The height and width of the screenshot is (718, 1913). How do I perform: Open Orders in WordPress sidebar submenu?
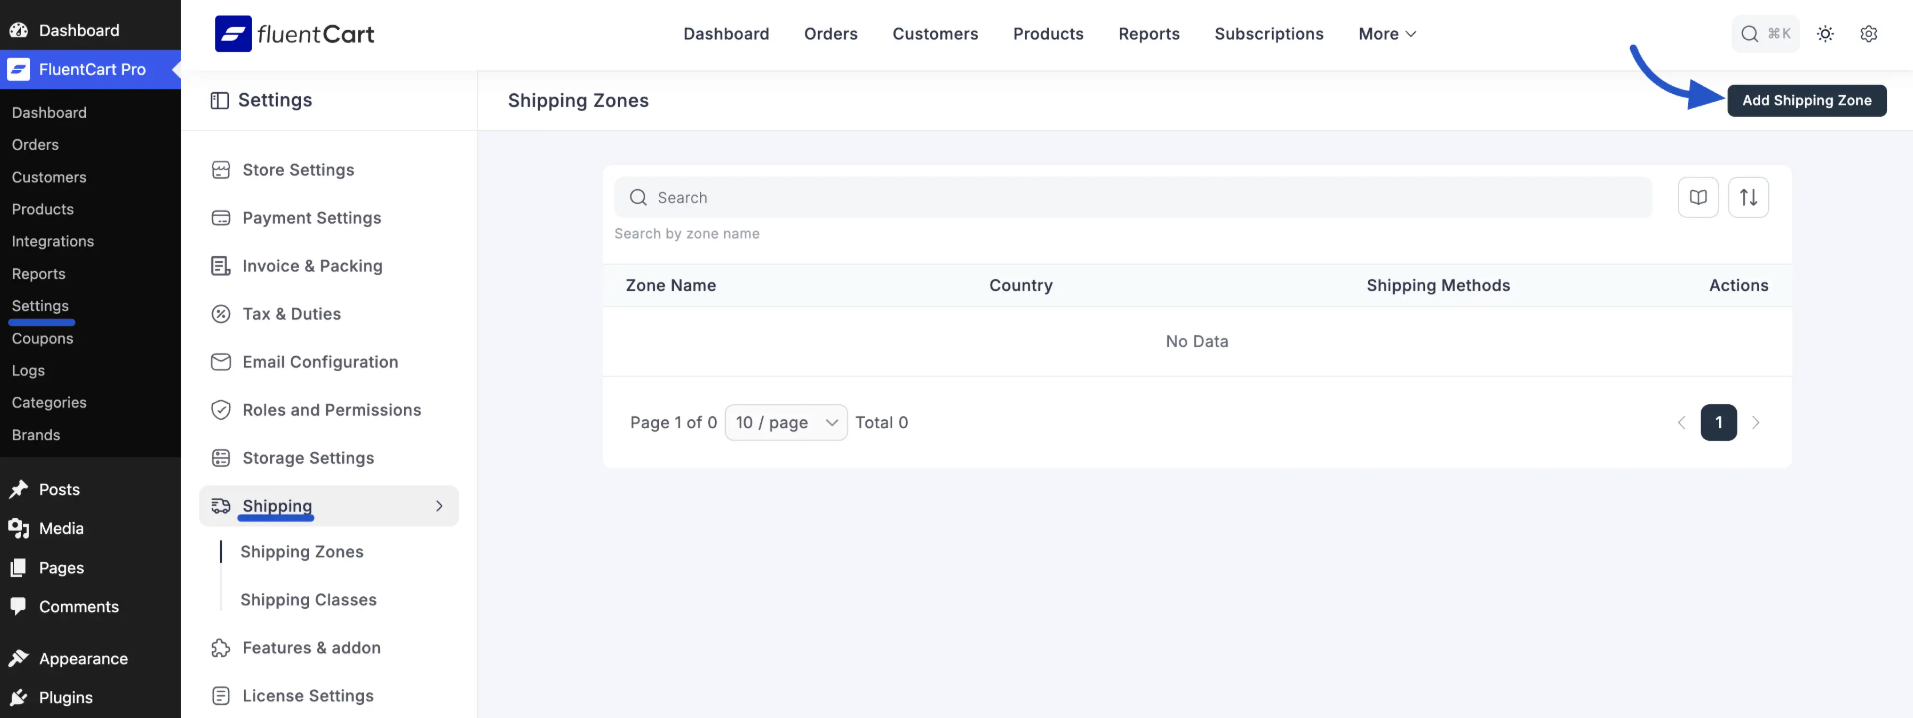coord(35,144)
